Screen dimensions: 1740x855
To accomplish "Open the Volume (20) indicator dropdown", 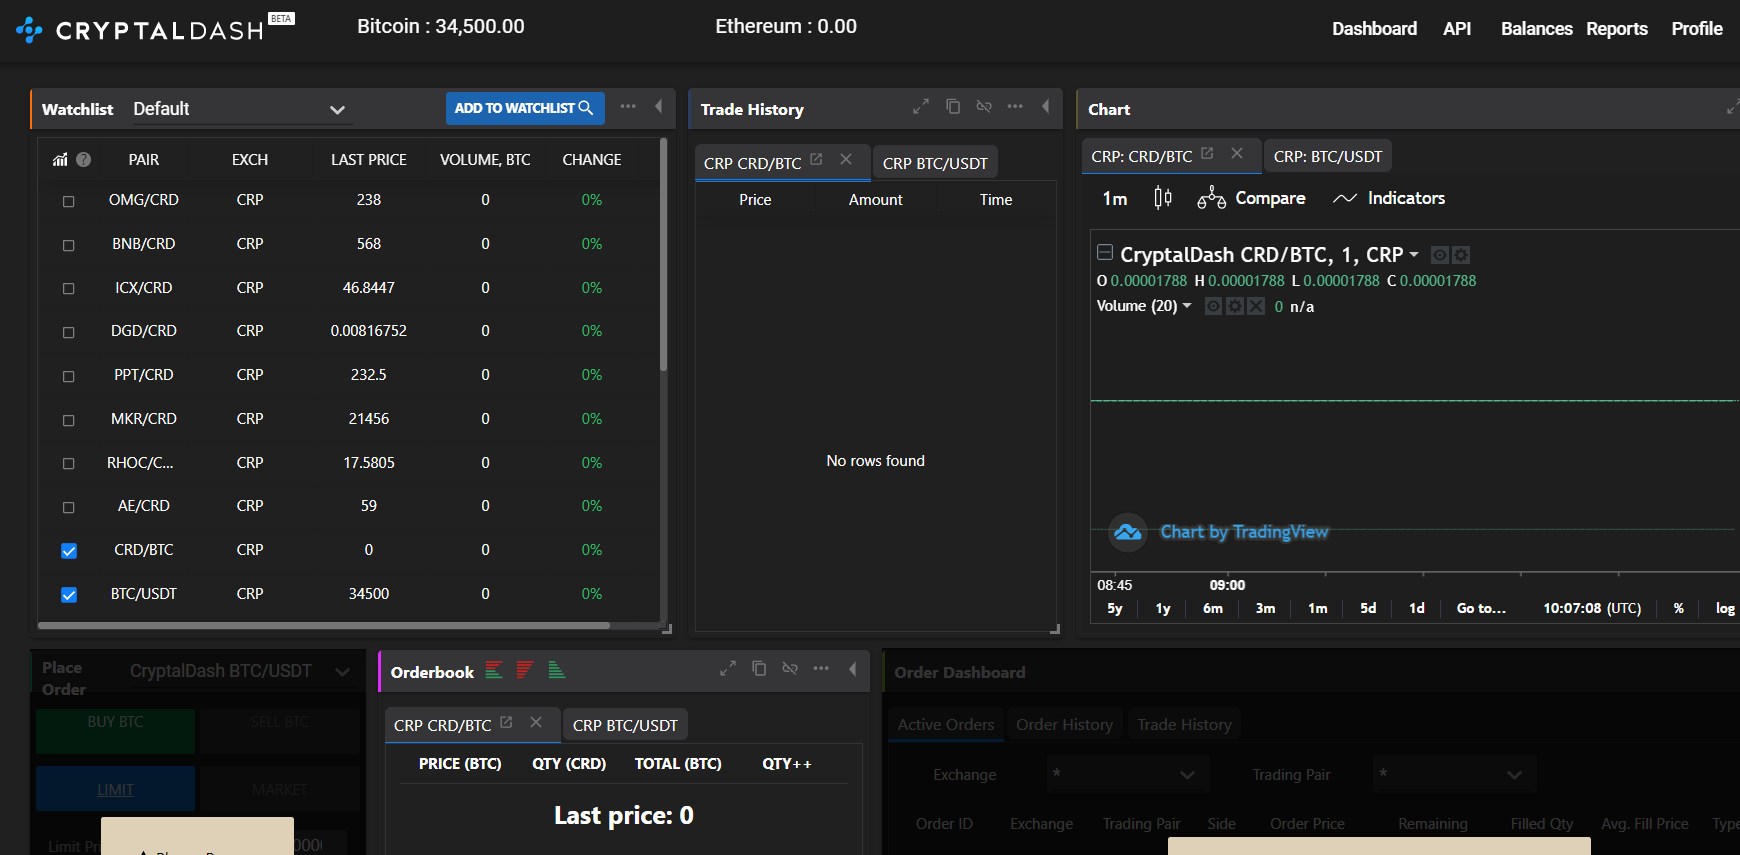I will 1187,306.
